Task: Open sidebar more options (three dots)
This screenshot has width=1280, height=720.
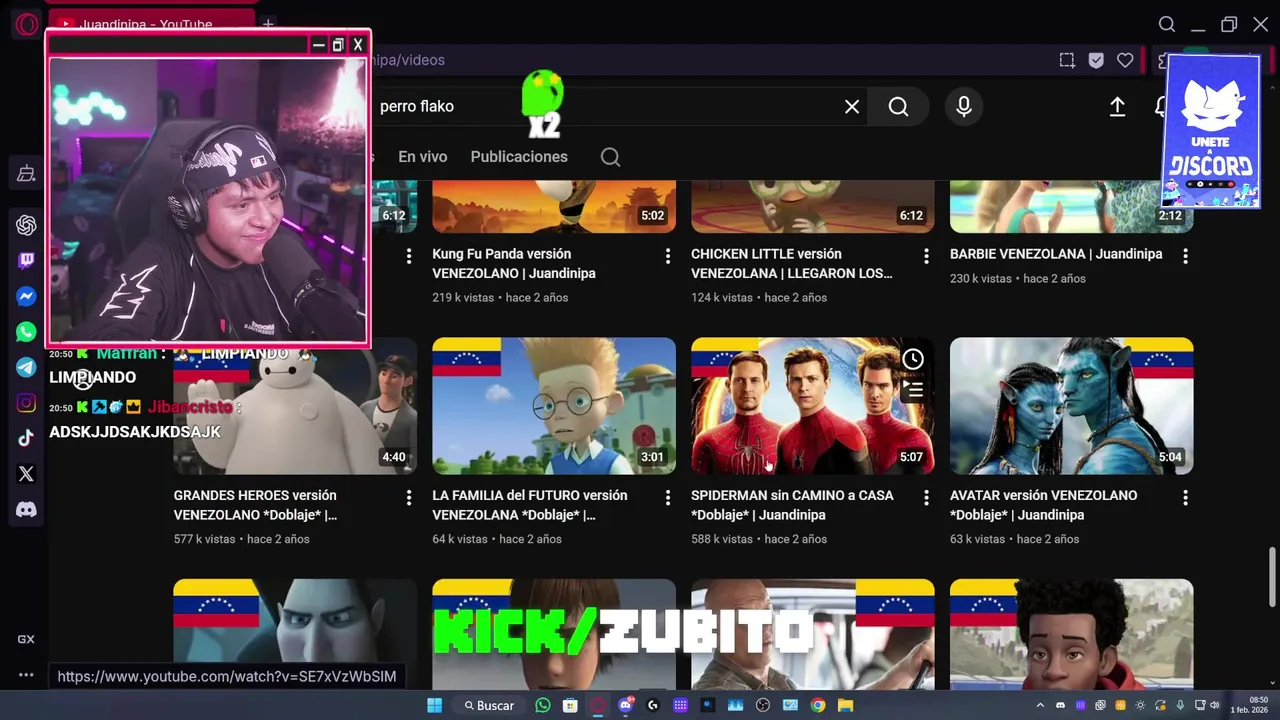Action: (x=26, y=675)
